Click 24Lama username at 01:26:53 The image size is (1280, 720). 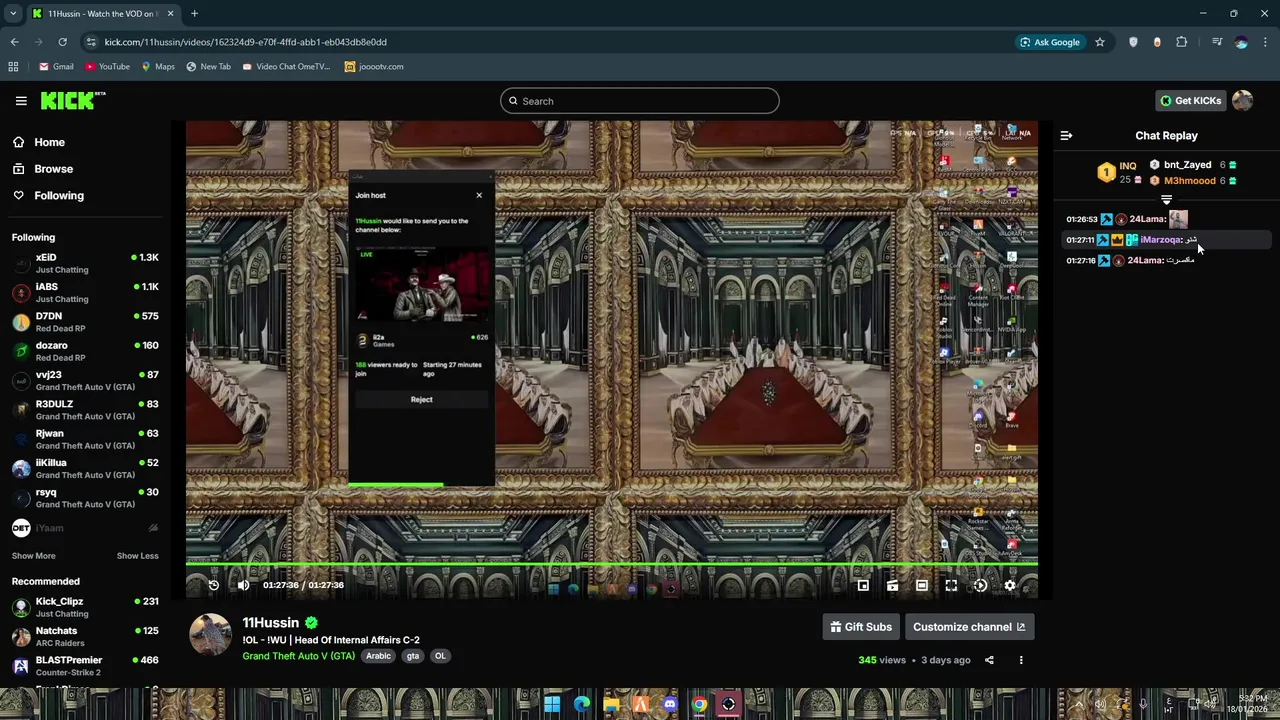click(1147, 219)
